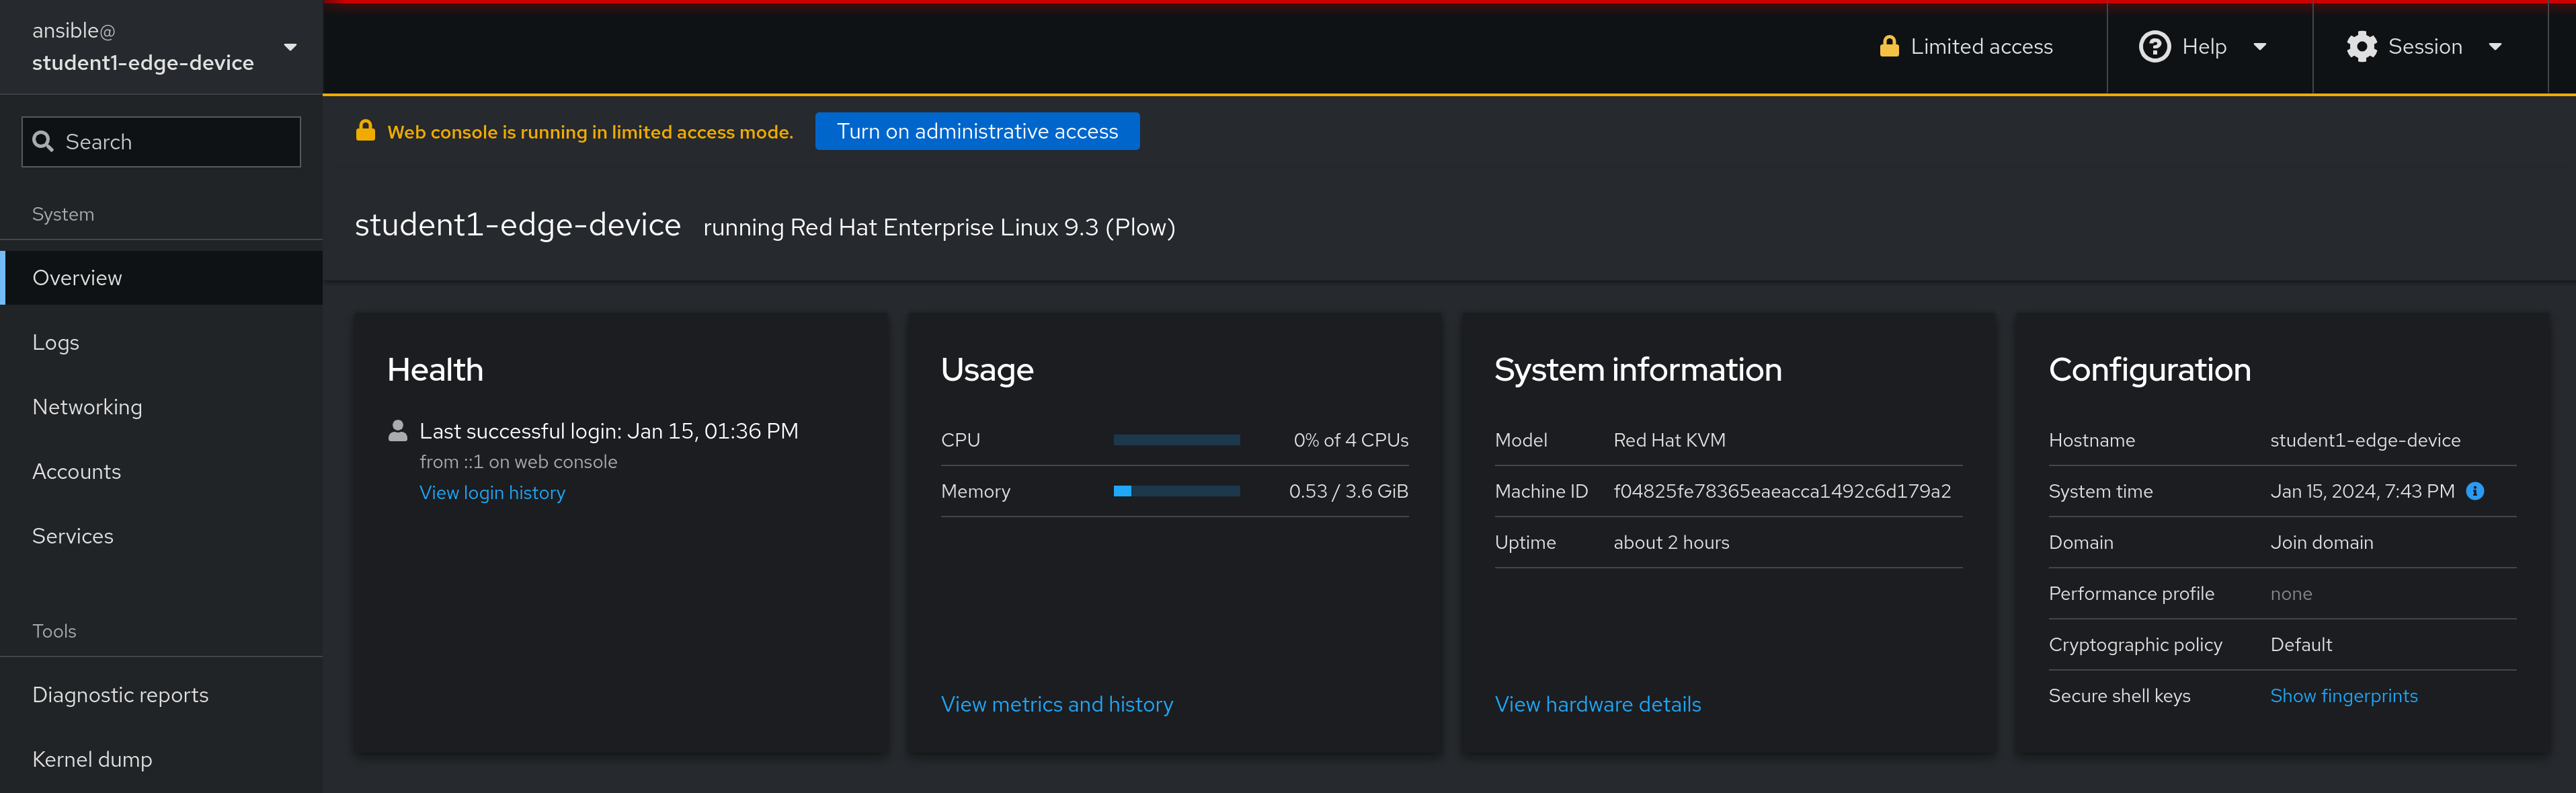Open the Overview page
Image resolution: width=2576 pixels, height=793 pixels.
(162, 278)
